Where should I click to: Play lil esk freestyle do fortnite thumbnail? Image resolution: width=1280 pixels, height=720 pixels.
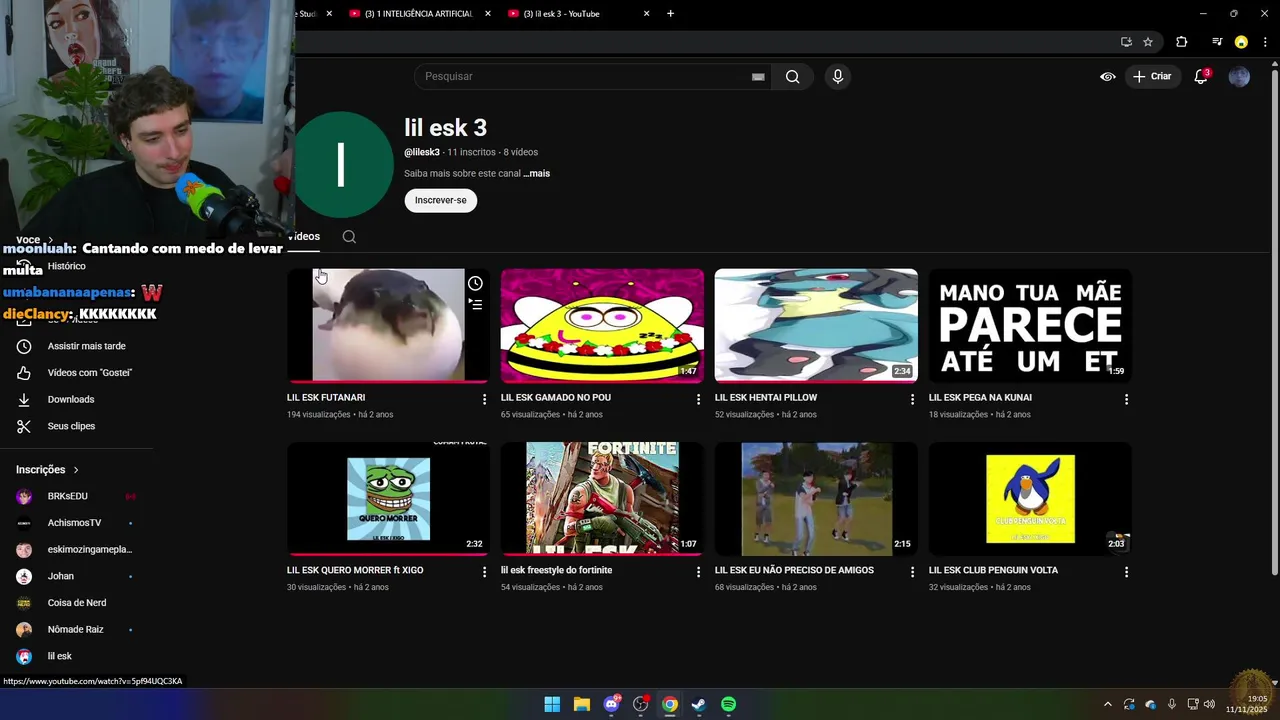coord(602,498)
